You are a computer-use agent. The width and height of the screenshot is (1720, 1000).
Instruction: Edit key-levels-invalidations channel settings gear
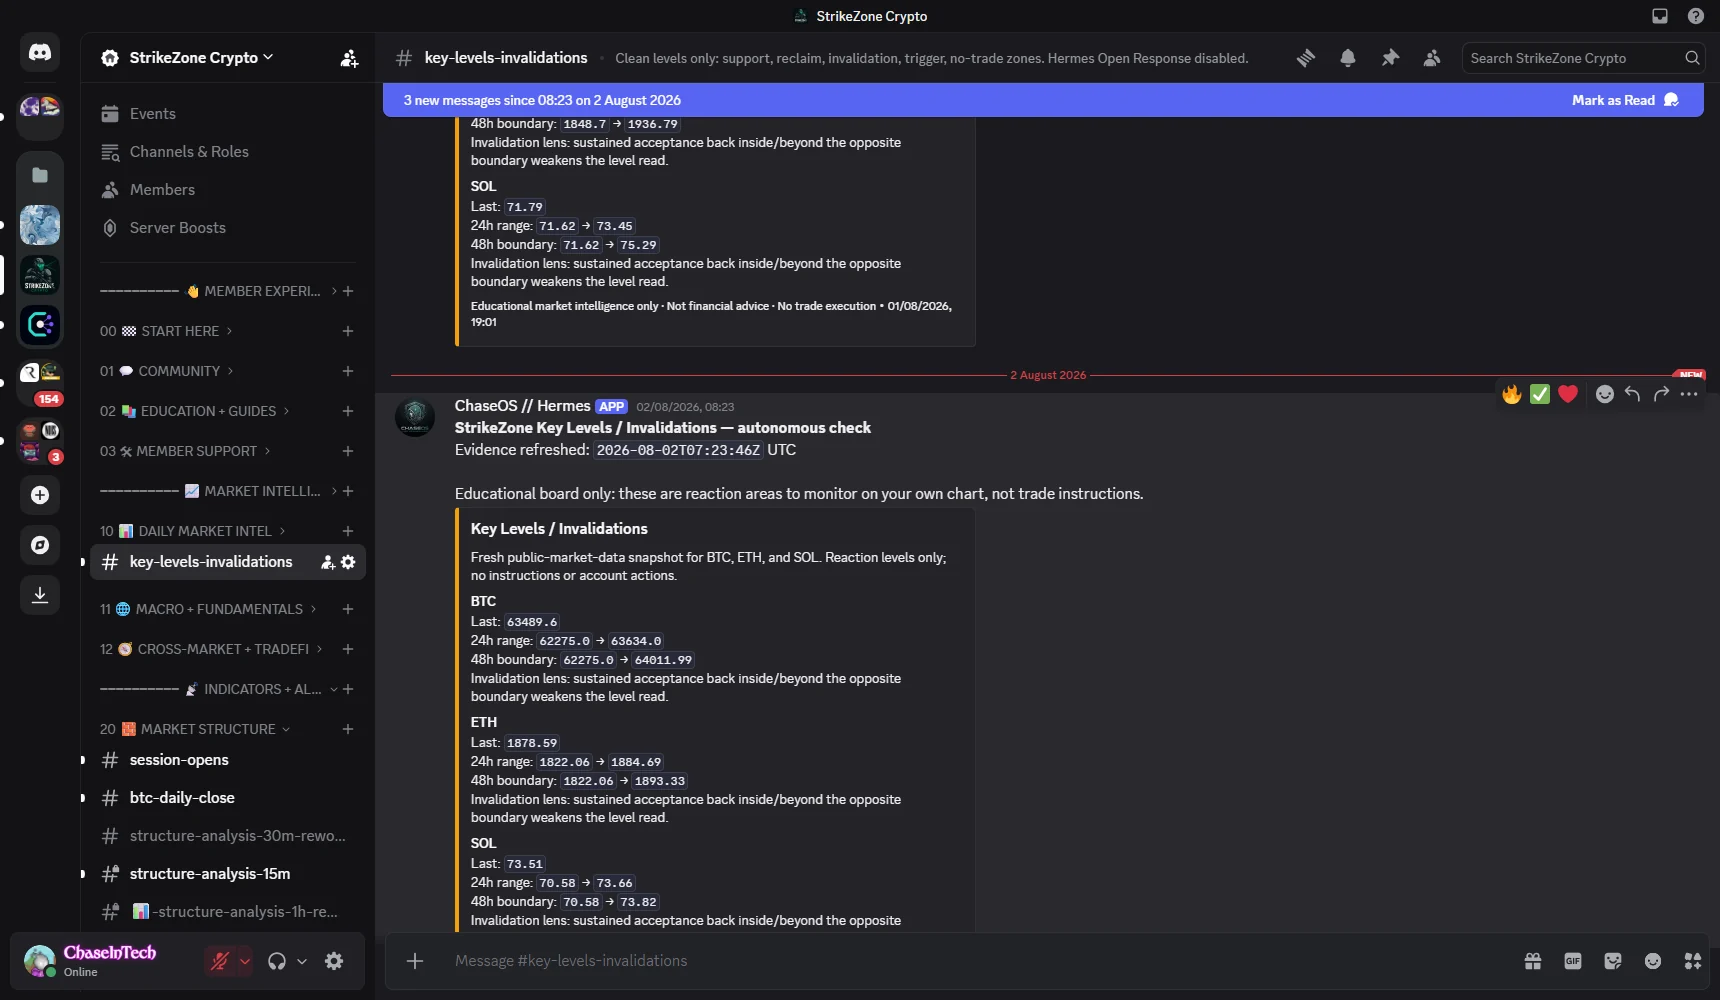point(348,562)
